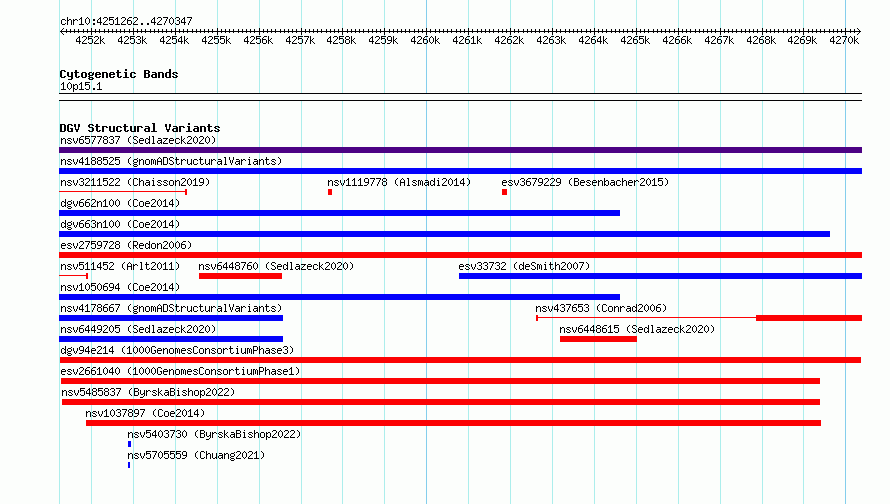Click the esv33732 (deSmith2007) blue bar

660,276
